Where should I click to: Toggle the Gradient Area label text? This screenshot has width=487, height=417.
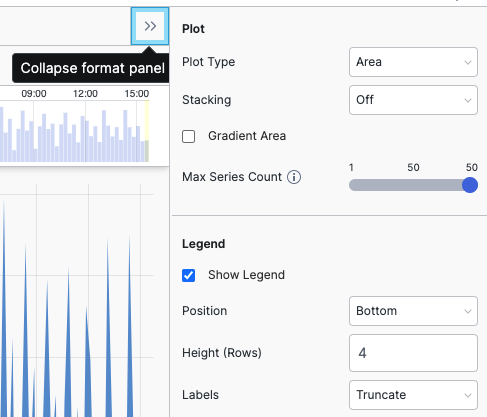click(x=247, y=136)
